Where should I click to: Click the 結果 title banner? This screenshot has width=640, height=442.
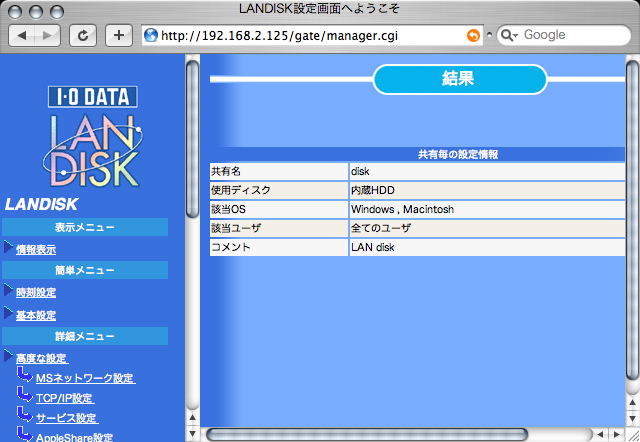point(460,79)
